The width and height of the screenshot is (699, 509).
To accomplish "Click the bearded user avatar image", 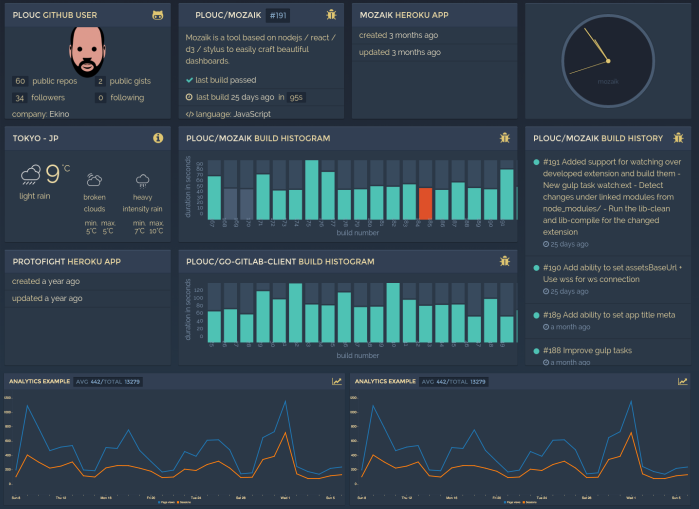I will coord(89,50).
